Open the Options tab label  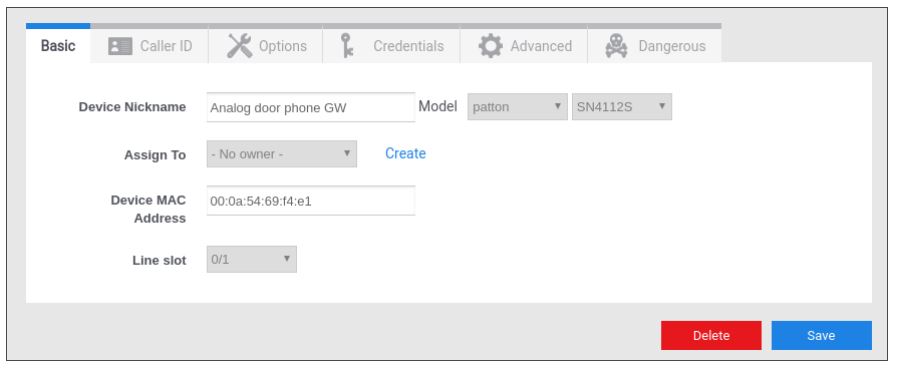click(282, 46)
